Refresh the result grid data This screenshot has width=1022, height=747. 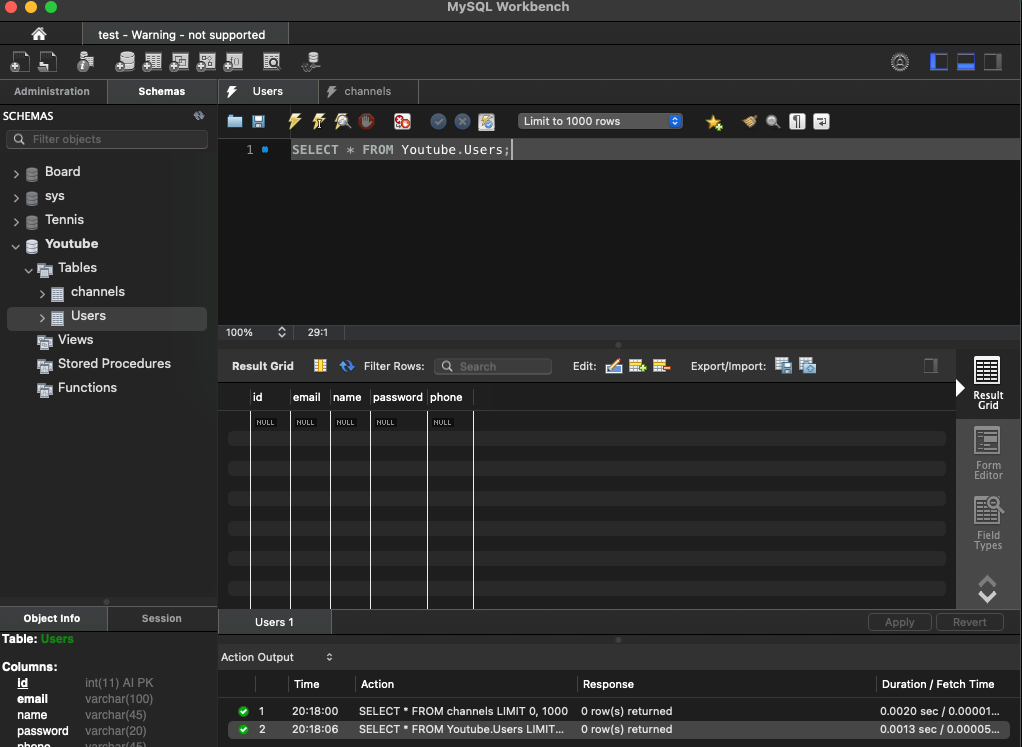(x=347, y=366)
